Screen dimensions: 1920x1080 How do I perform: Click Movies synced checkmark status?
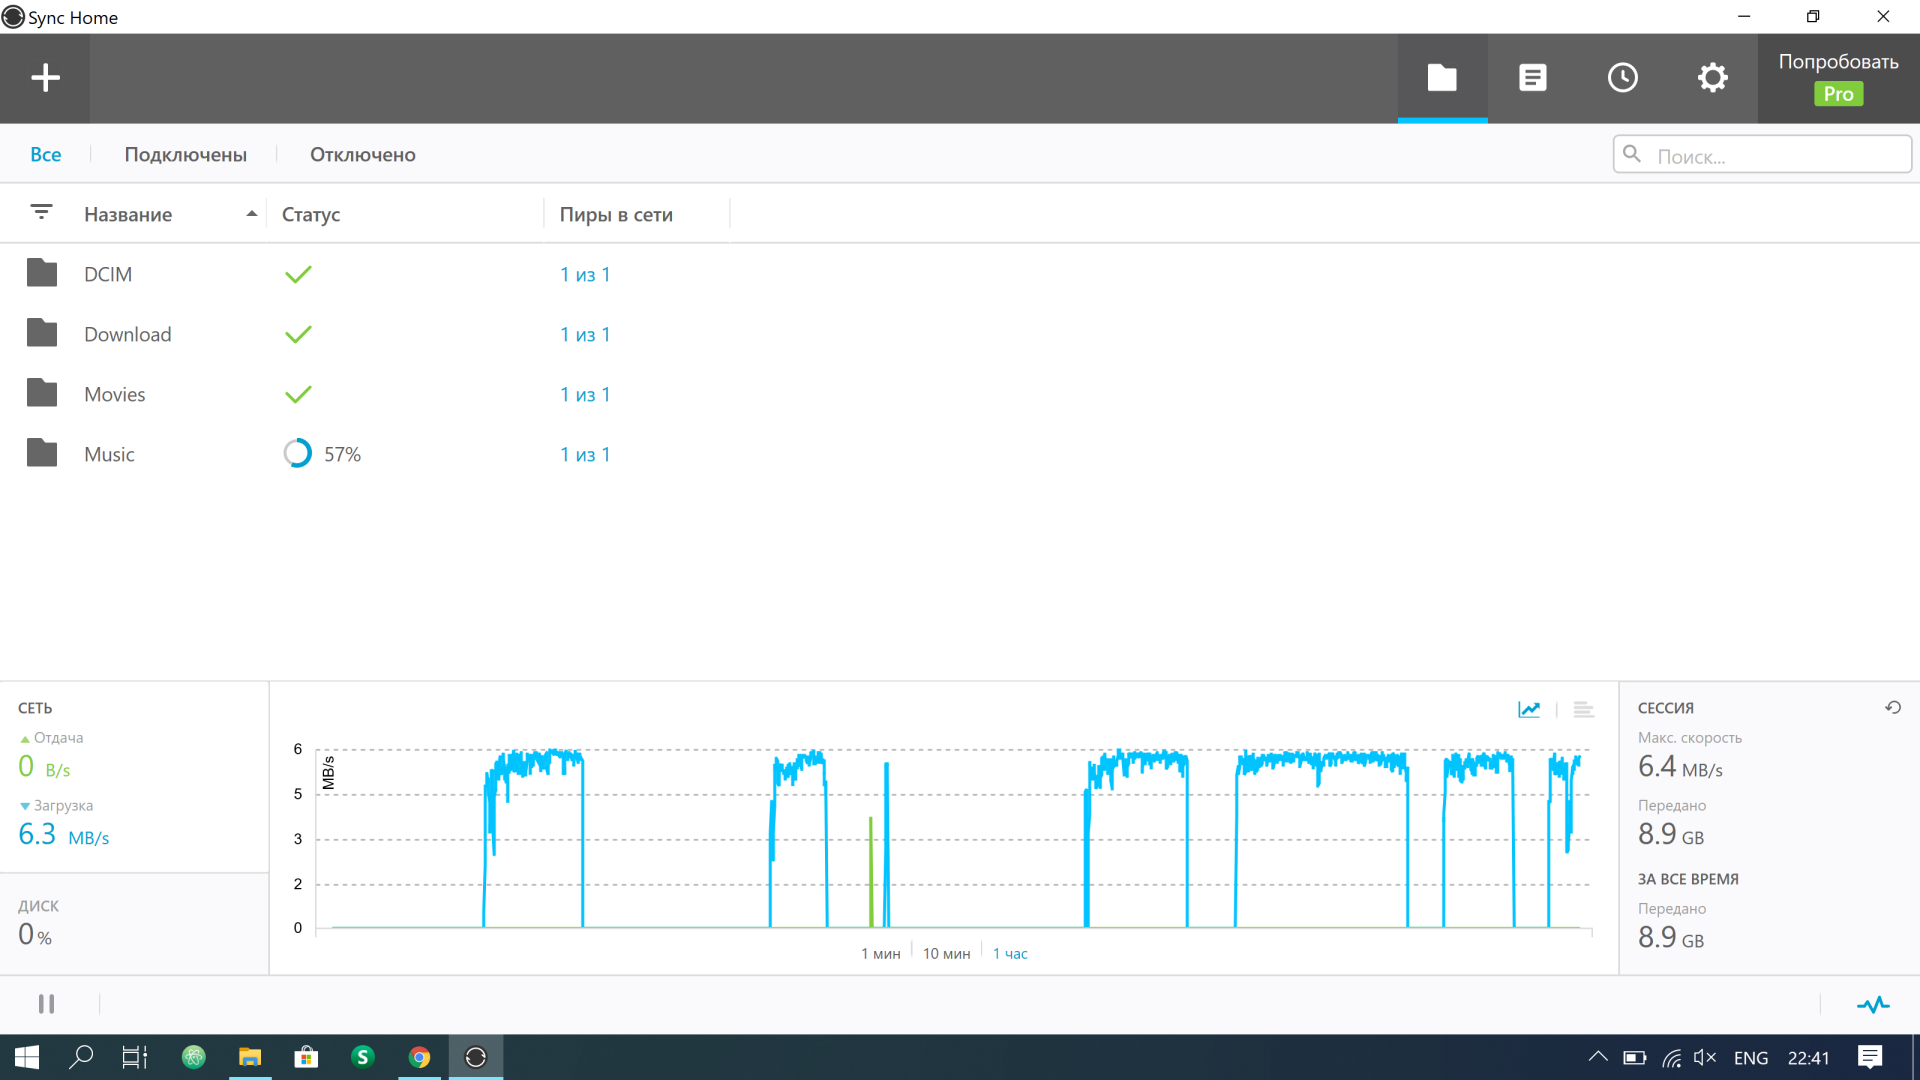298,394
